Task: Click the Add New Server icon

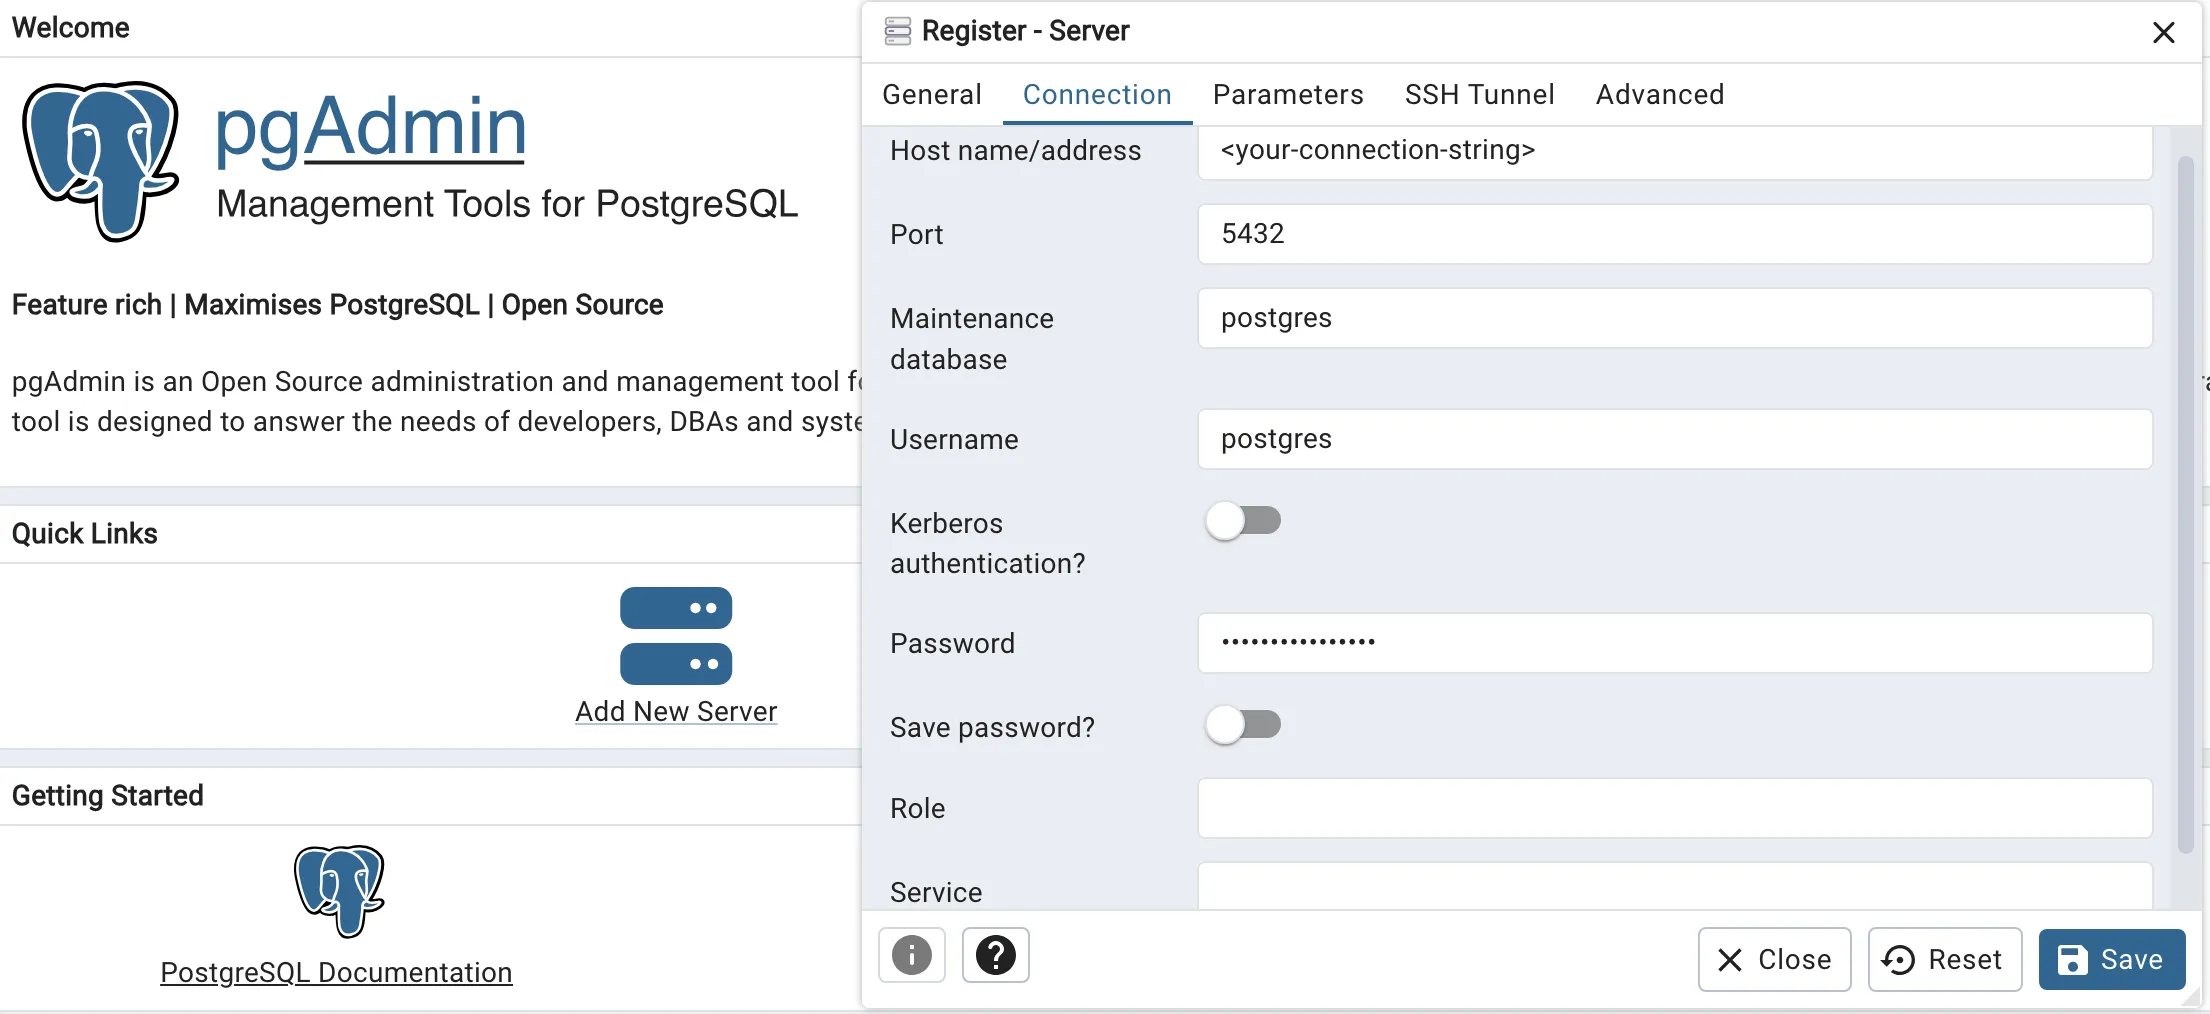Action: pos(676,636)
